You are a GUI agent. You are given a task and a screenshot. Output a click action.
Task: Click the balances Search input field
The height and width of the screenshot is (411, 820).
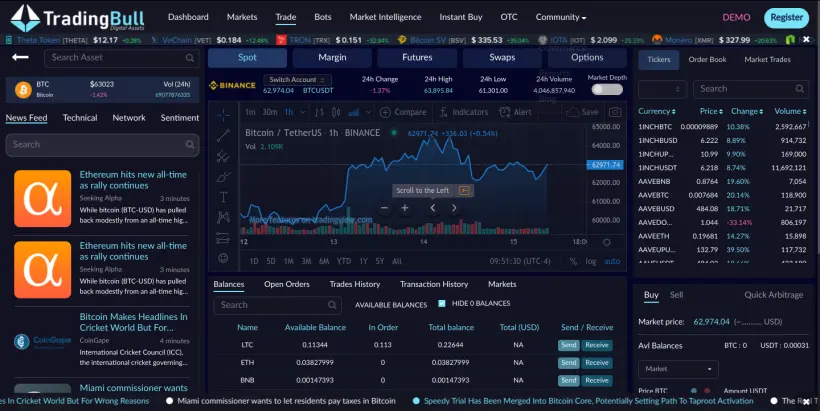coord(277,305)
